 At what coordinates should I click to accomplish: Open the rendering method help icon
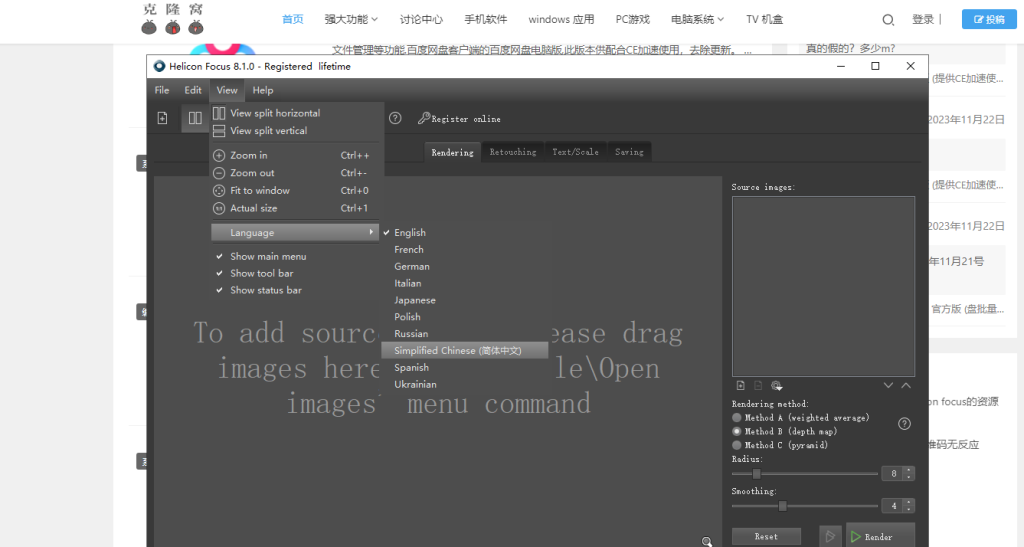pos(904,424)
